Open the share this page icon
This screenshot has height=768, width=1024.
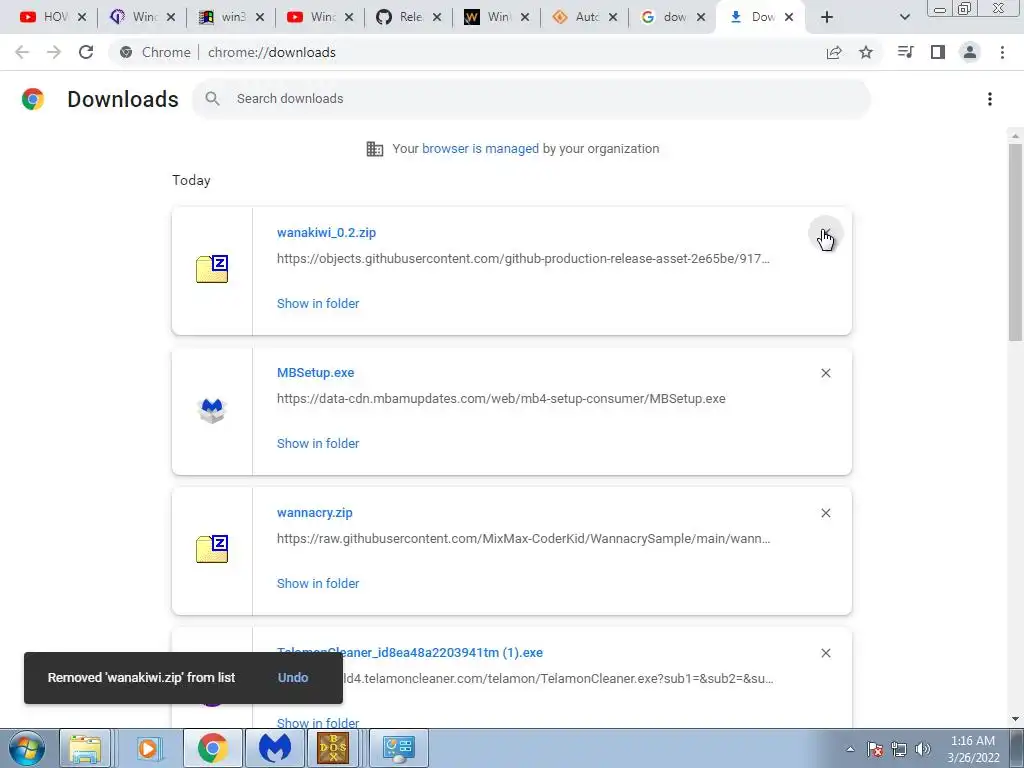point(834,52)
